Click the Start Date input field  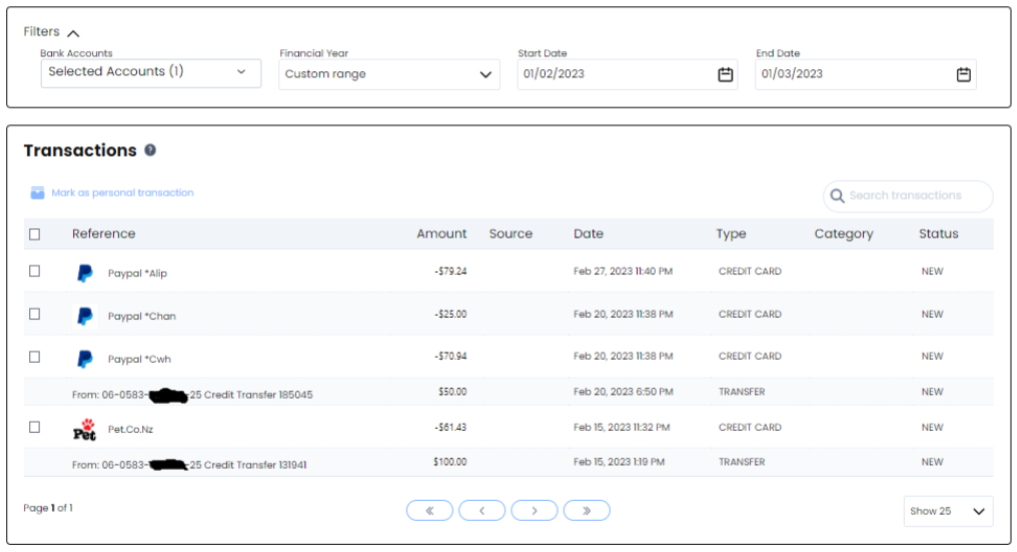coord(627,74)
